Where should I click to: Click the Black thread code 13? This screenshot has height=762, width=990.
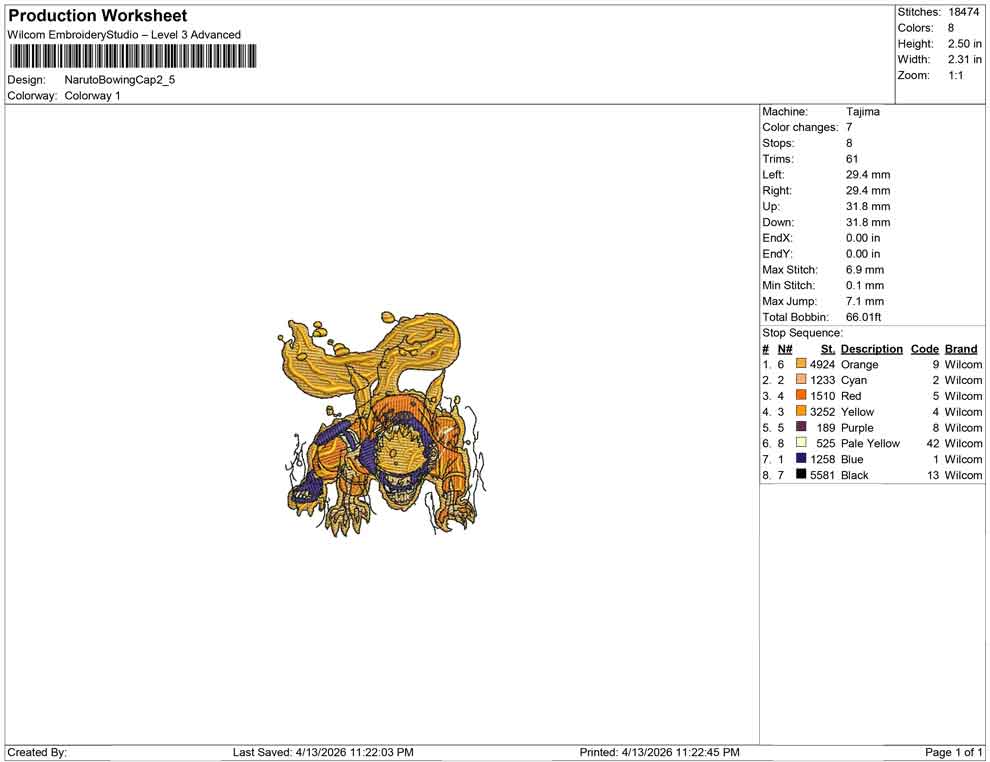[933, 475]
